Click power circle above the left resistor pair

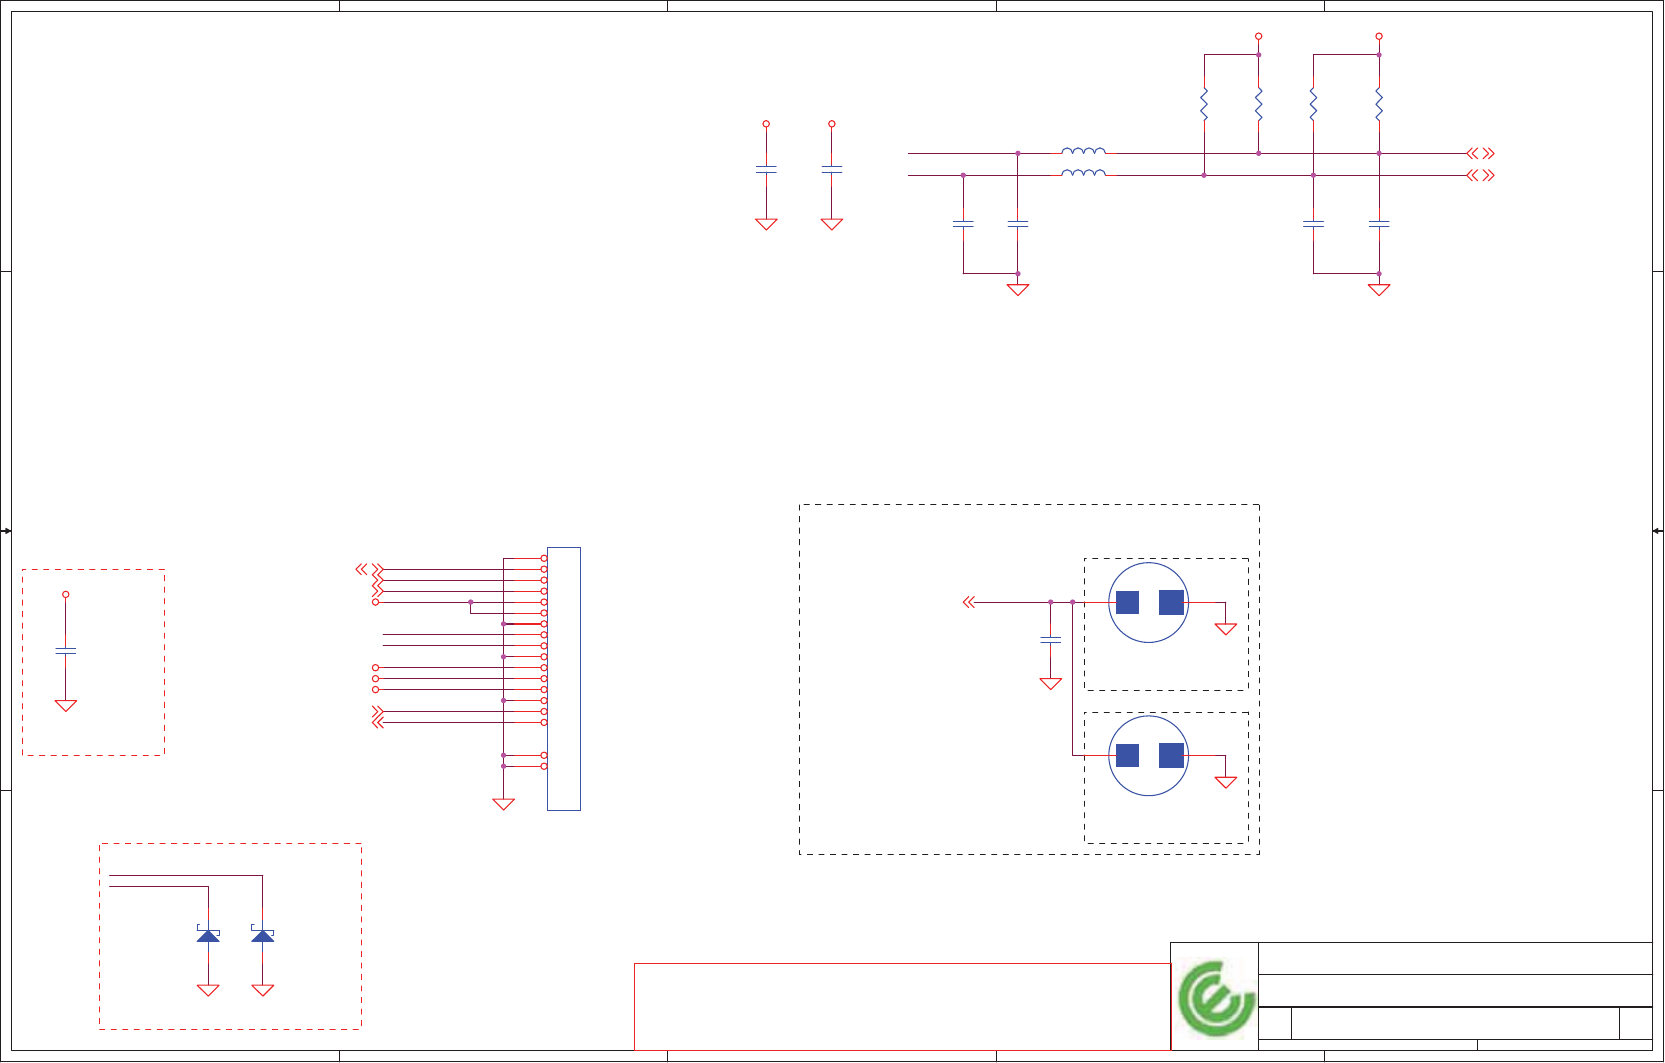click(1259, 36)
